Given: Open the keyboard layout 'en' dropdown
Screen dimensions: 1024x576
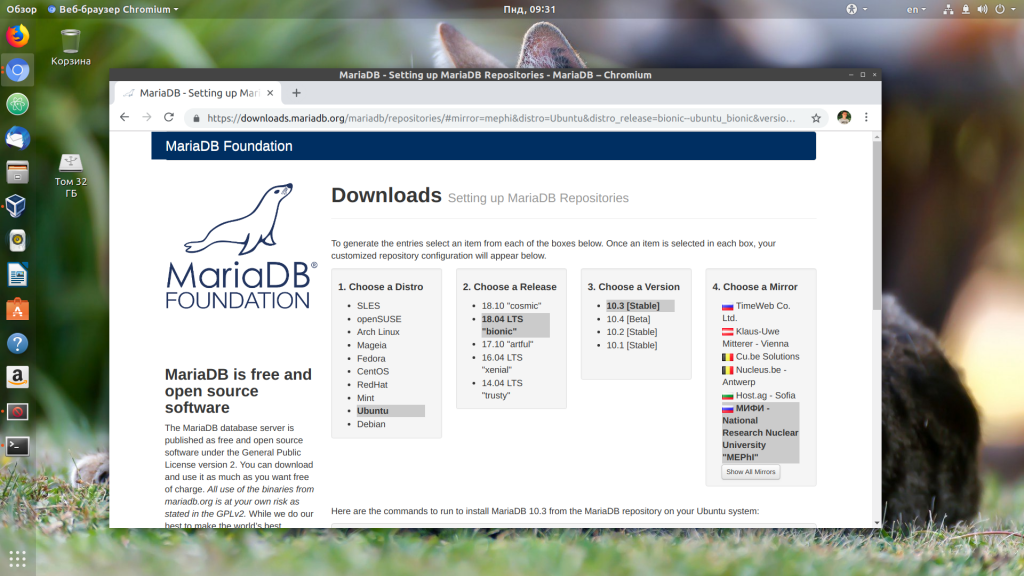Looking at the screenshot, I should pyautogui.click(x=917, y=9).
